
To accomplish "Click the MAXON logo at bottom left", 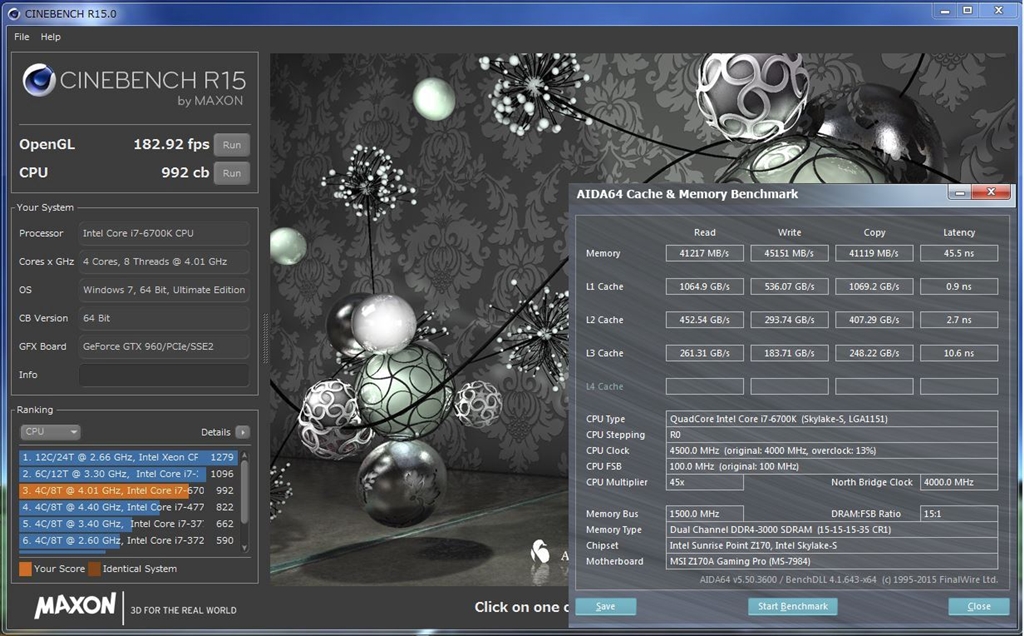I will pyautogui.click(x=75, y=607).
